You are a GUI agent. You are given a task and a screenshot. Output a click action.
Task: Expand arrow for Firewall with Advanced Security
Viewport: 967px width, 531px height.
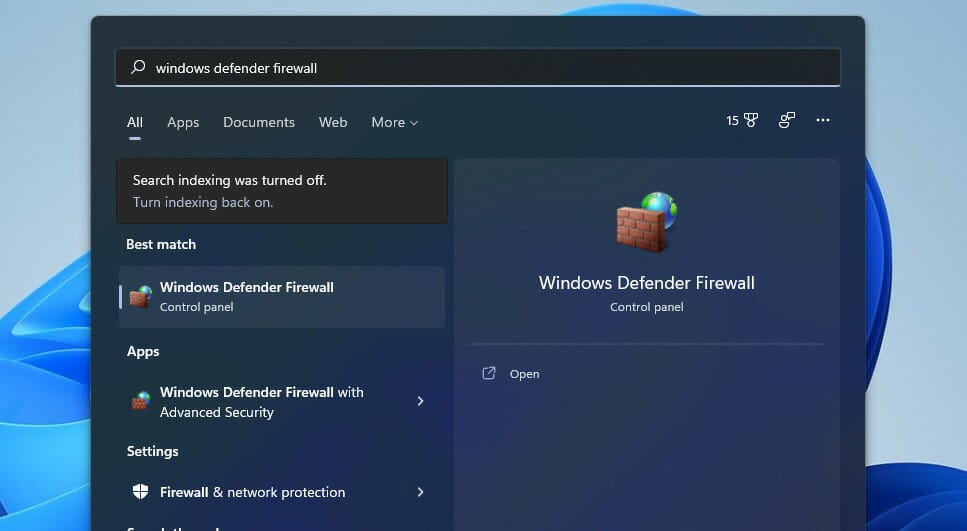(420, 401)
